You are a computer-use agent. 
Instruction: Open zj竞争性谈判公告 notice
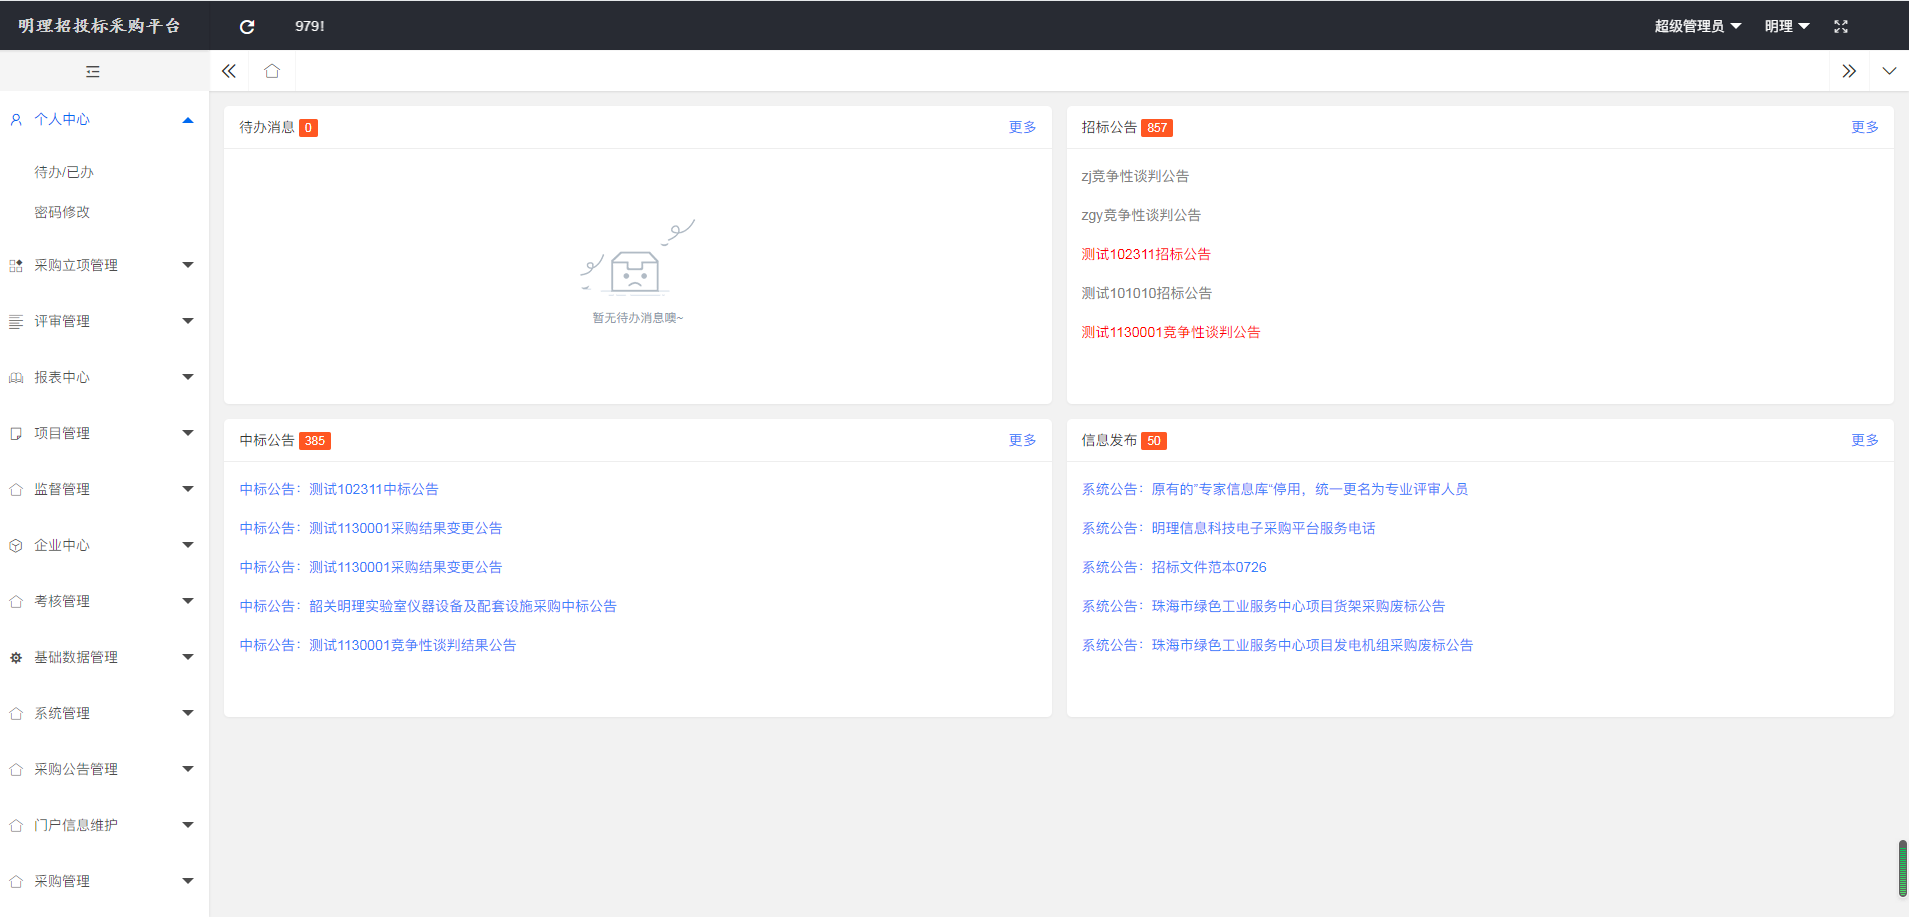[1135, 176]
